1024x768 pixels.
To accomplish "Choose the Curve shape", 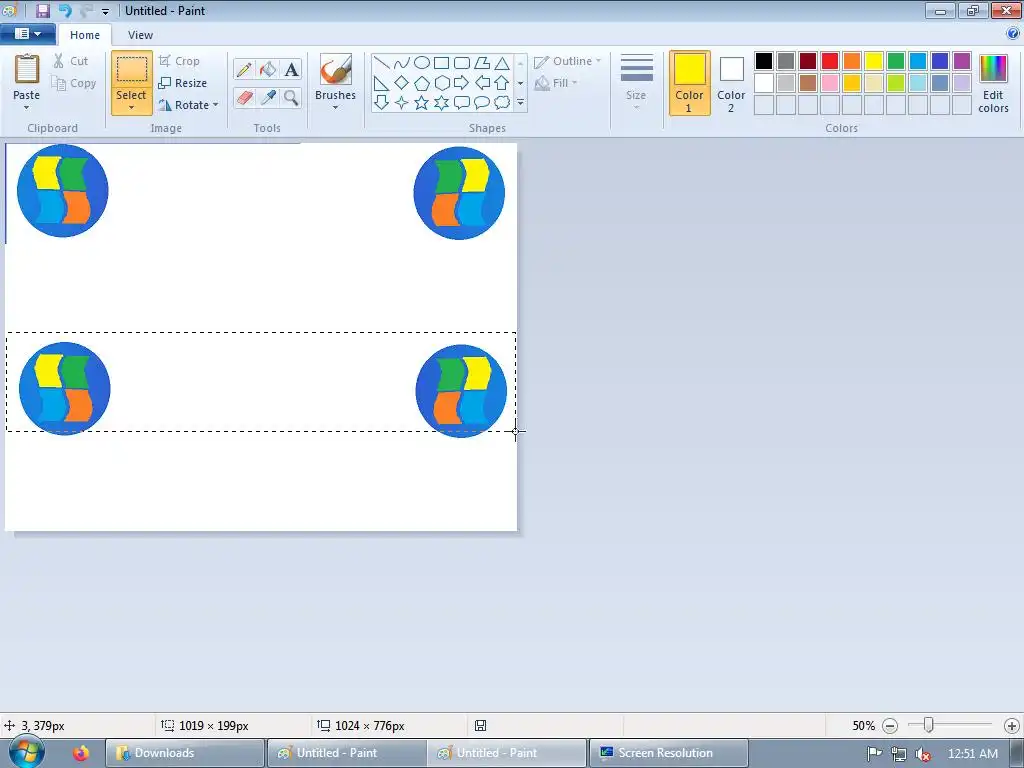I will pos(402,63).
